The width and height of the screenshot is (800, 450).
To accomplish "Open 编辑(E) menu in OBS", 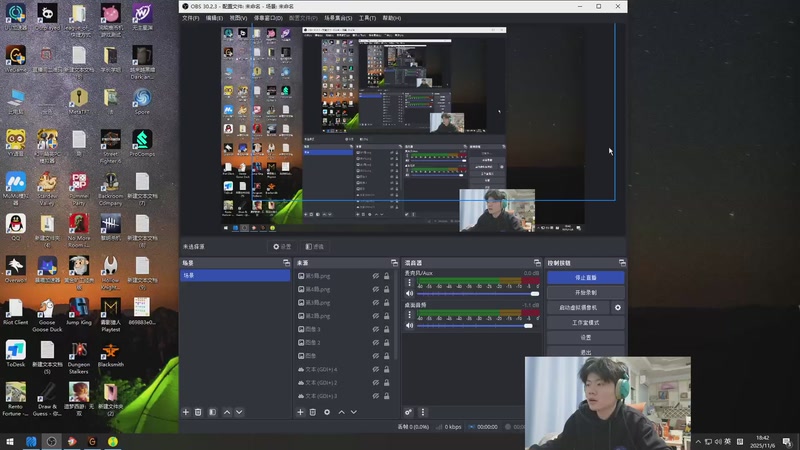I will coord(214,18).
